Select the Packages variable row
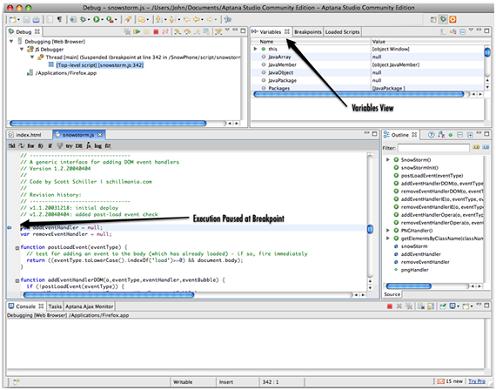This screenshot has width=496, height=390. [368, 88]
